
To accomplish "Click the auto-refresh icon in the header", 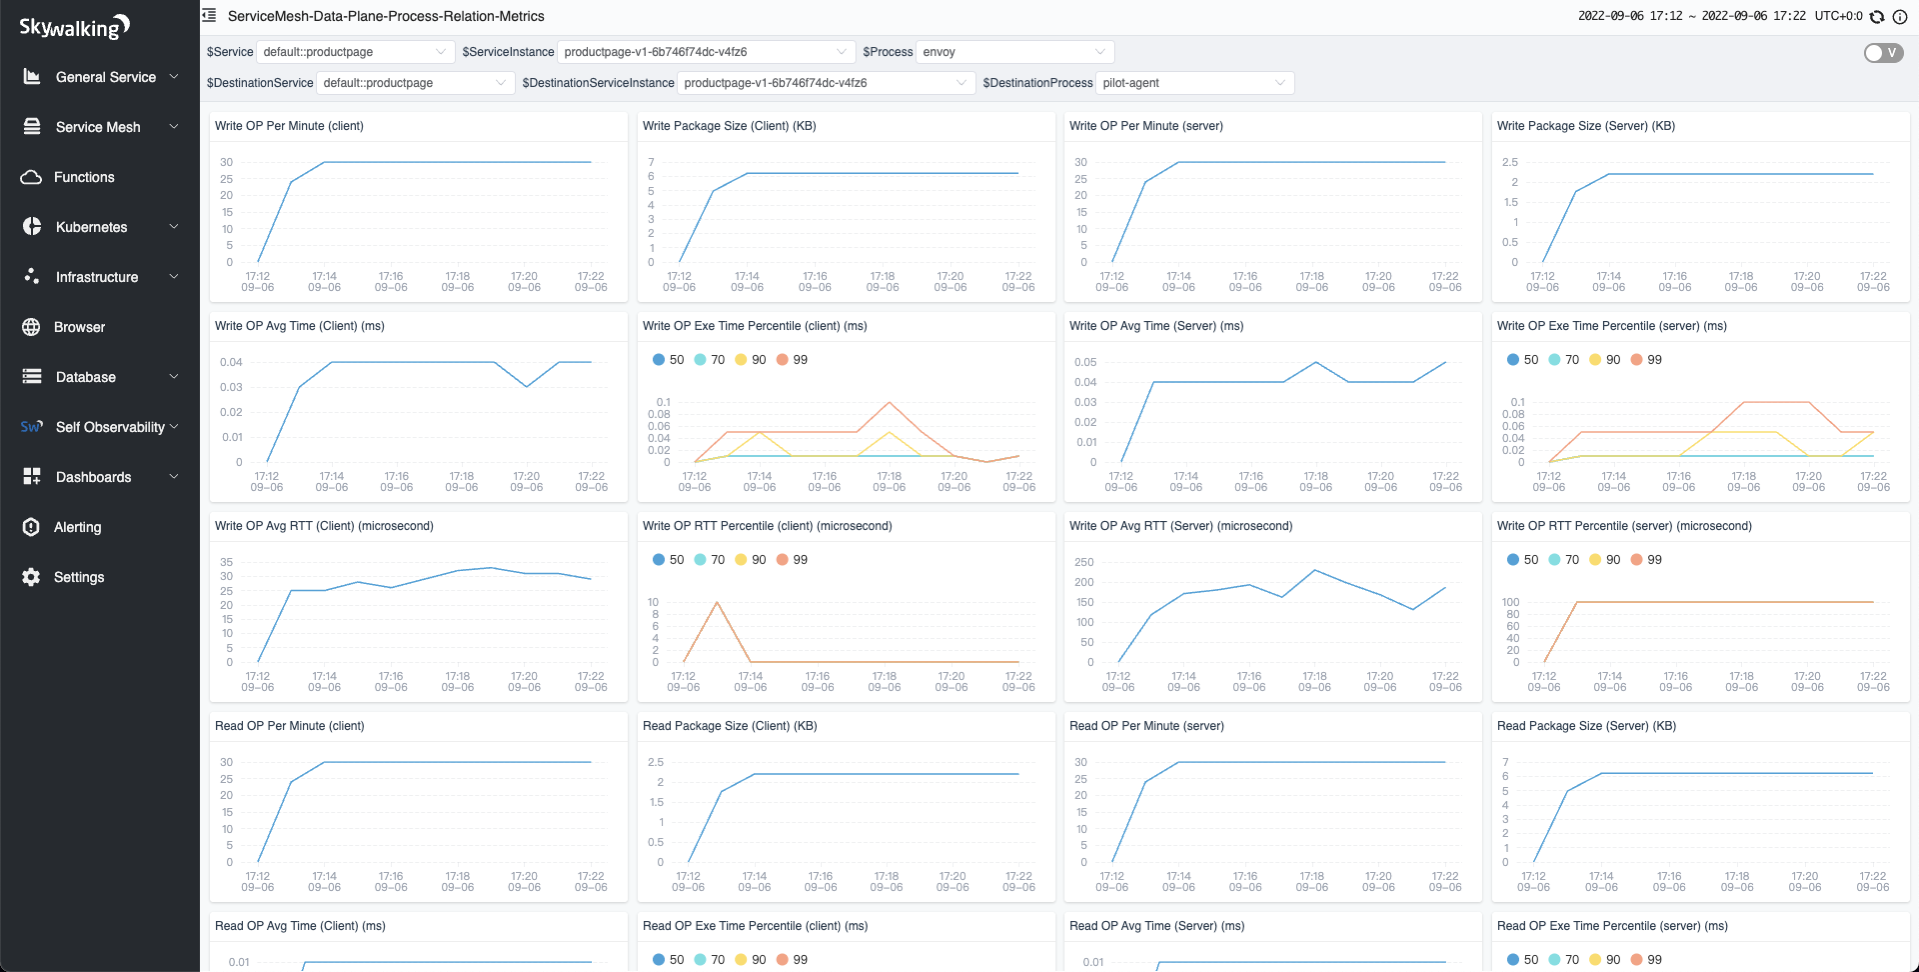I will point(1877,17).
